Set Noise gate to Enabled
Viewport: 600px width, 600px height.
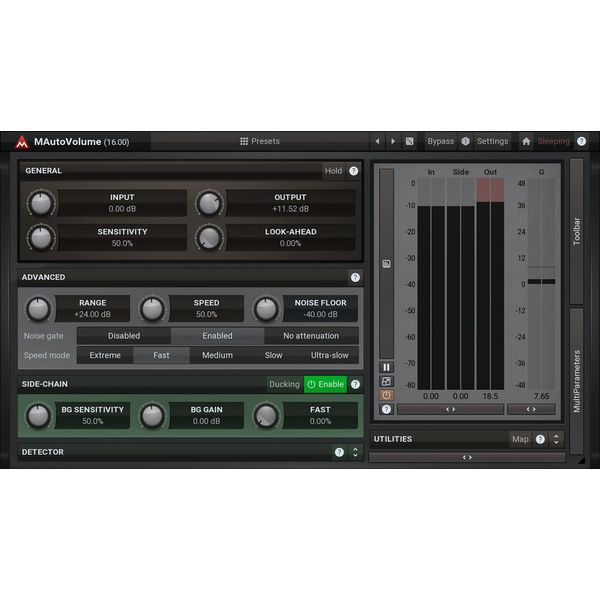[x=217, y=336]
